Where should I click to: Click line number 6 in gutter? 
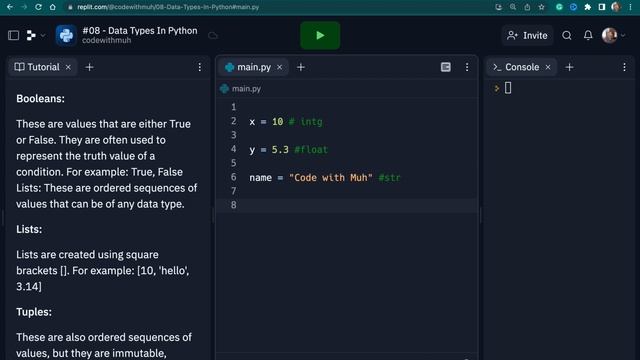[x=233, y=177]
